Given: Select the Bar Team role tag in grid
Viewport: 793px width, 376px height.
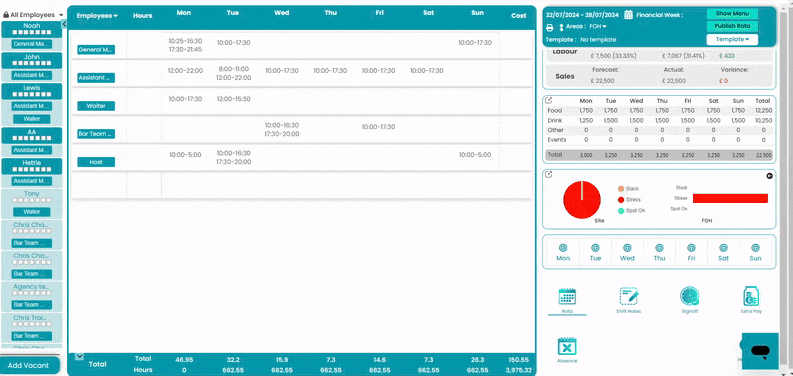Looking at the screenshot, I should click(x=96, y=134).
